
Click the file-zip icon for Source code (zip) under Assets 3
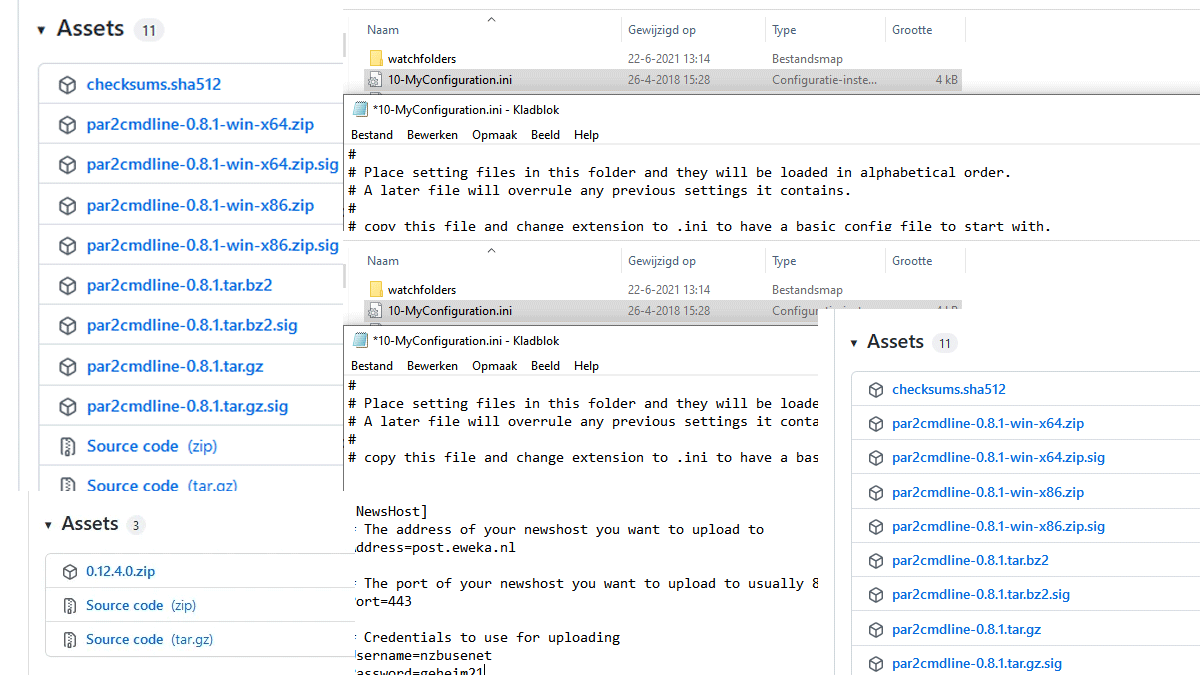click(70, 605)
